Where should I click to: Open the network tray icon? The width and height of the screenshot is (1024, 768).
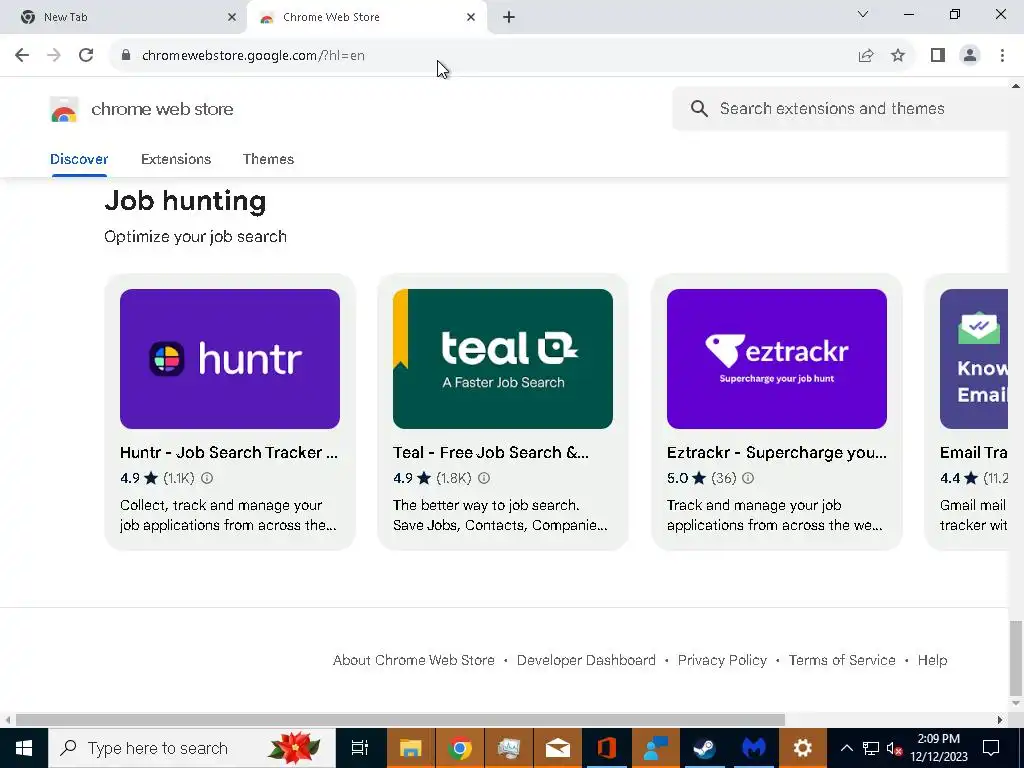pos(871,748)
